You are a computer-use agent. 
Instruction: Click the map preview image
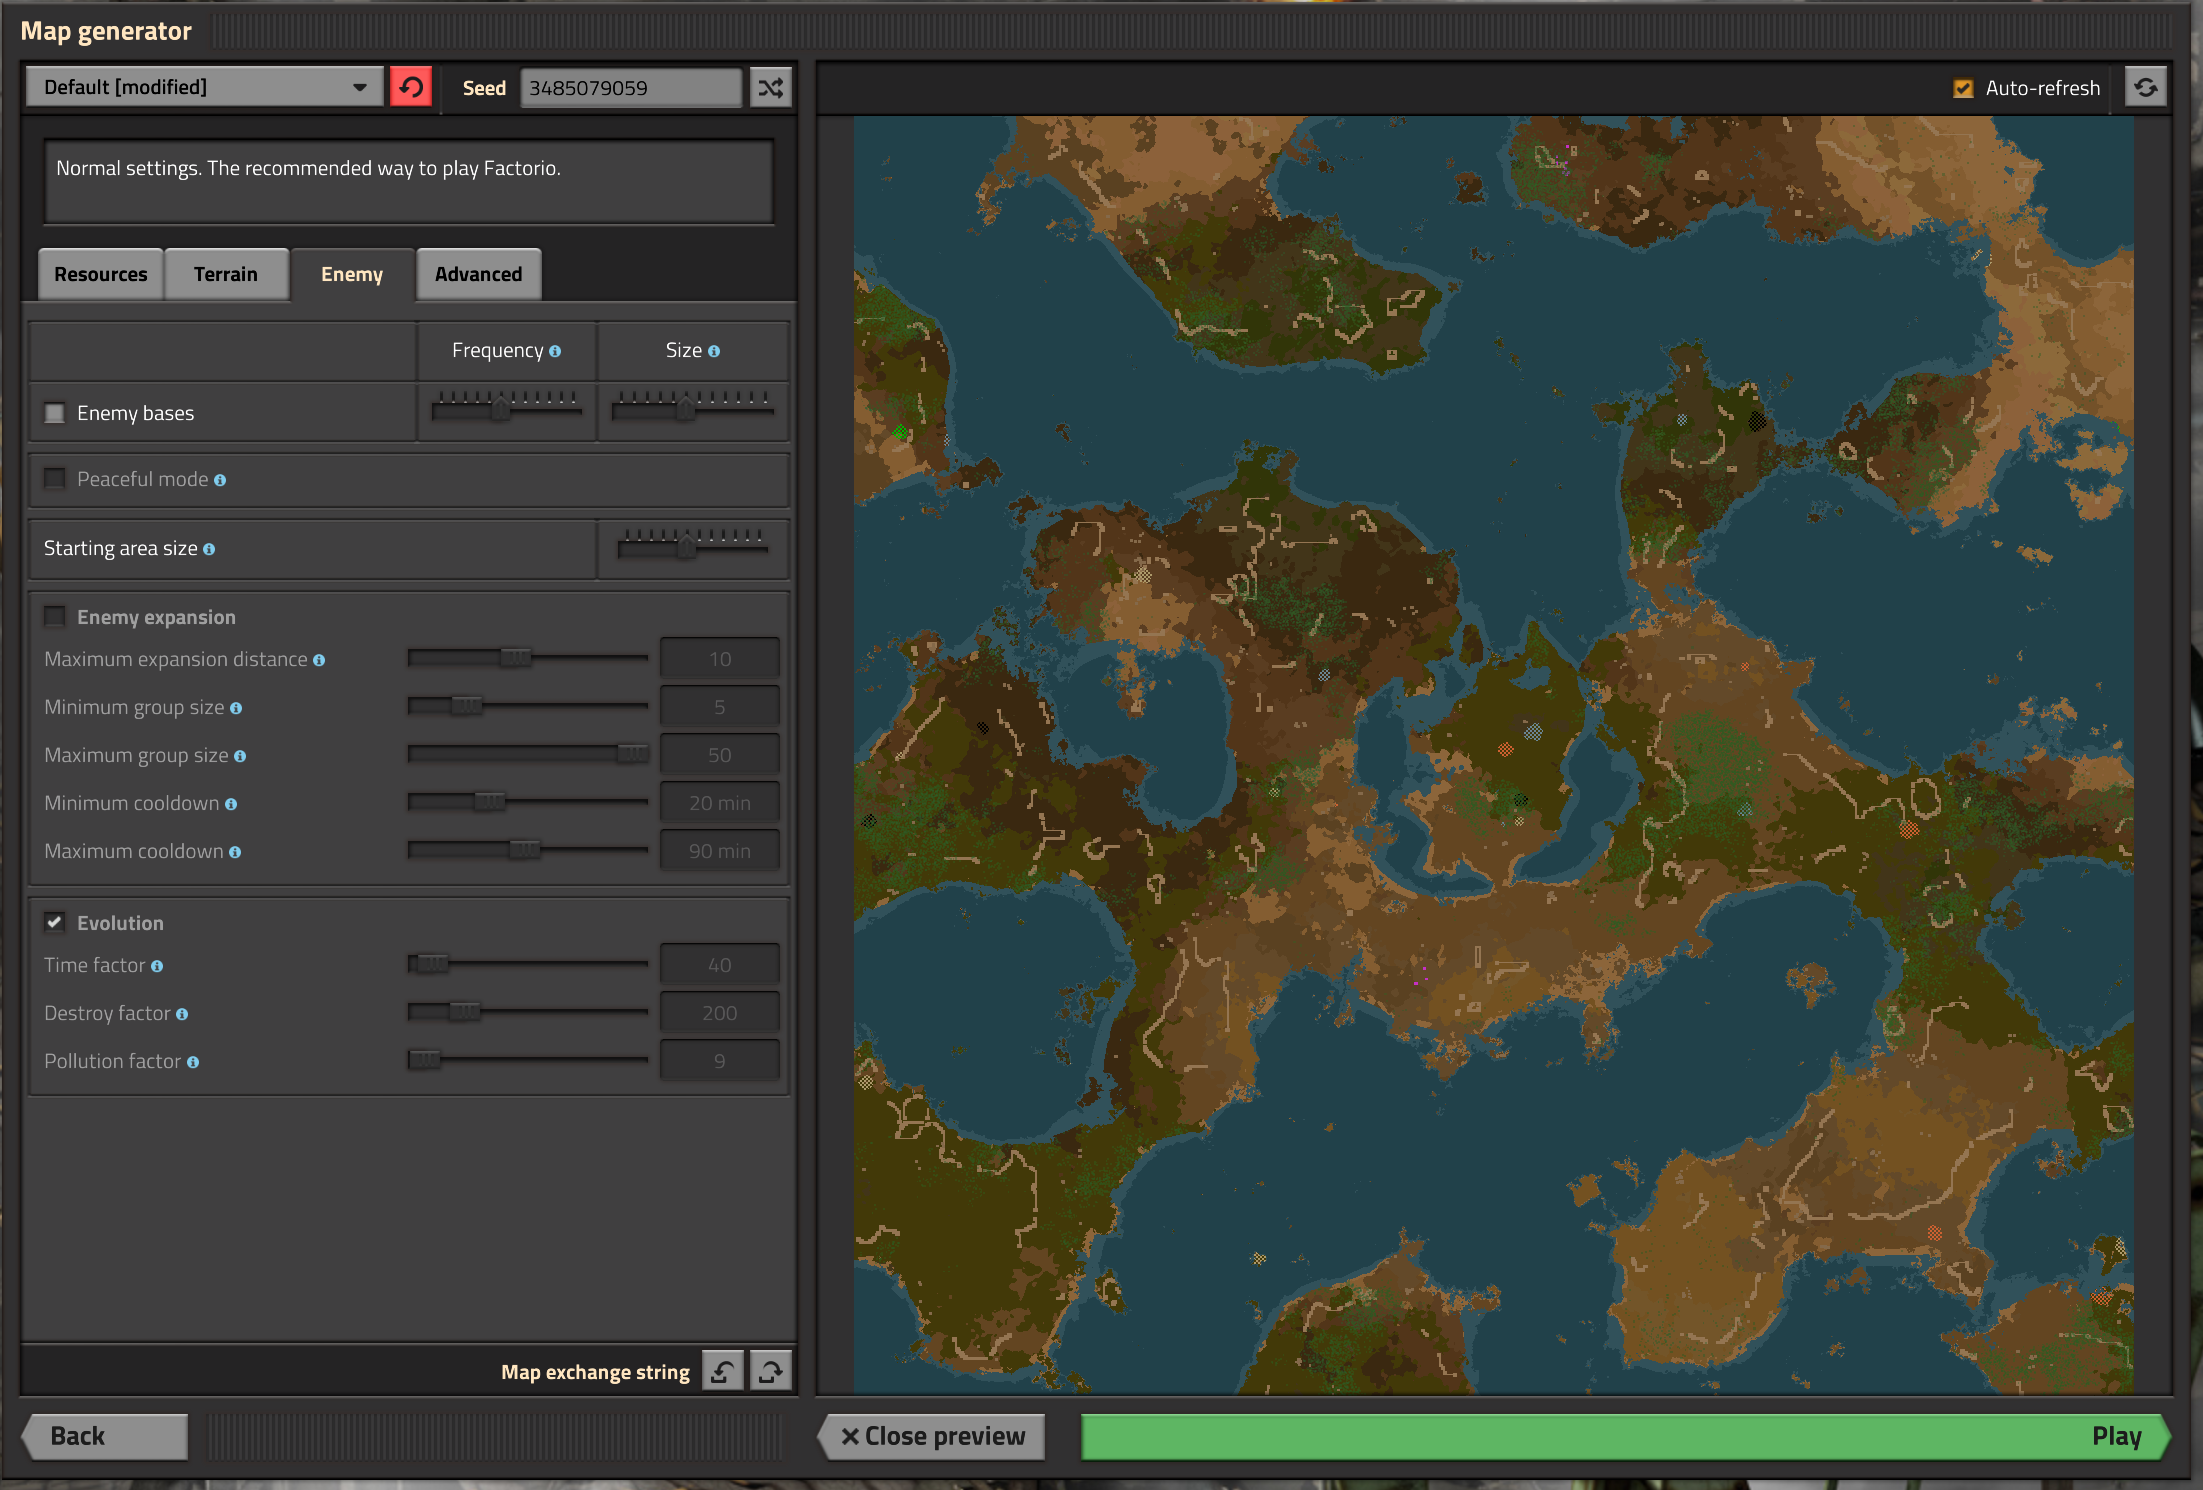click(x=1493, y=755)
